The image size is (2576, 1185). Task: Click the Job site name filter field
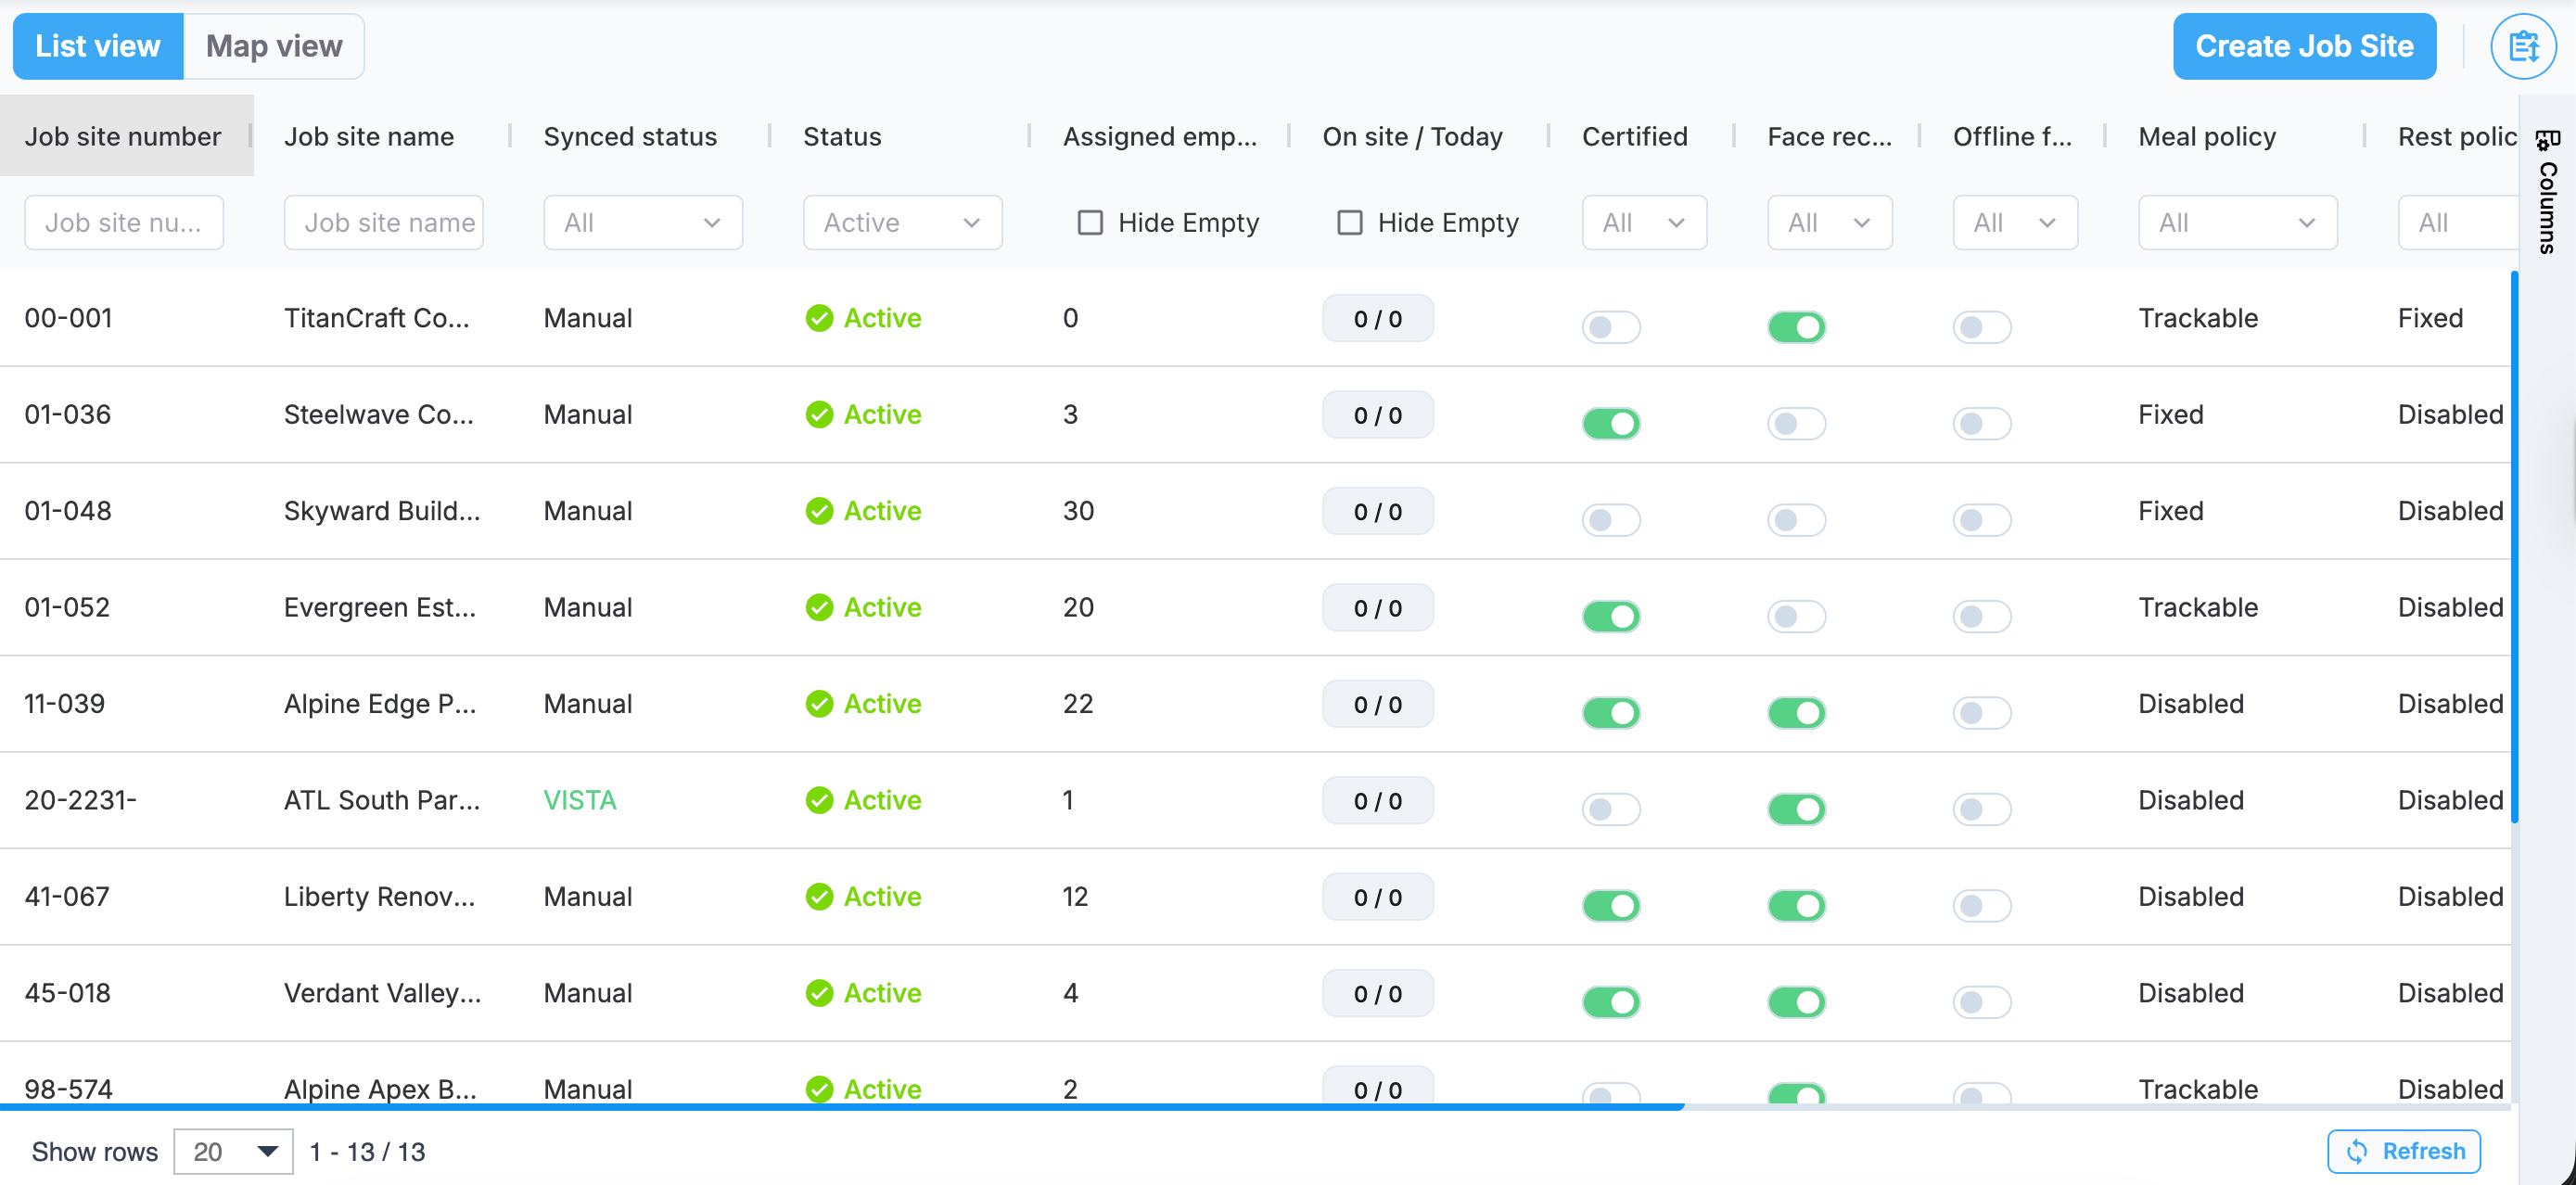(x=383, y=223)
